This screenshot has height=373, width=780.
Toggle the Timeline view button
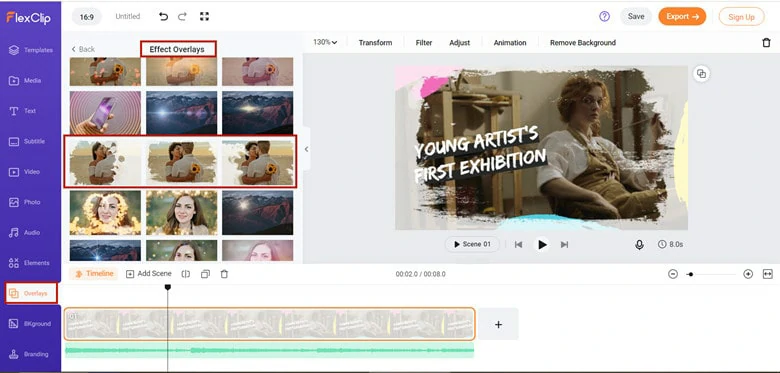(x=94, y=274)
